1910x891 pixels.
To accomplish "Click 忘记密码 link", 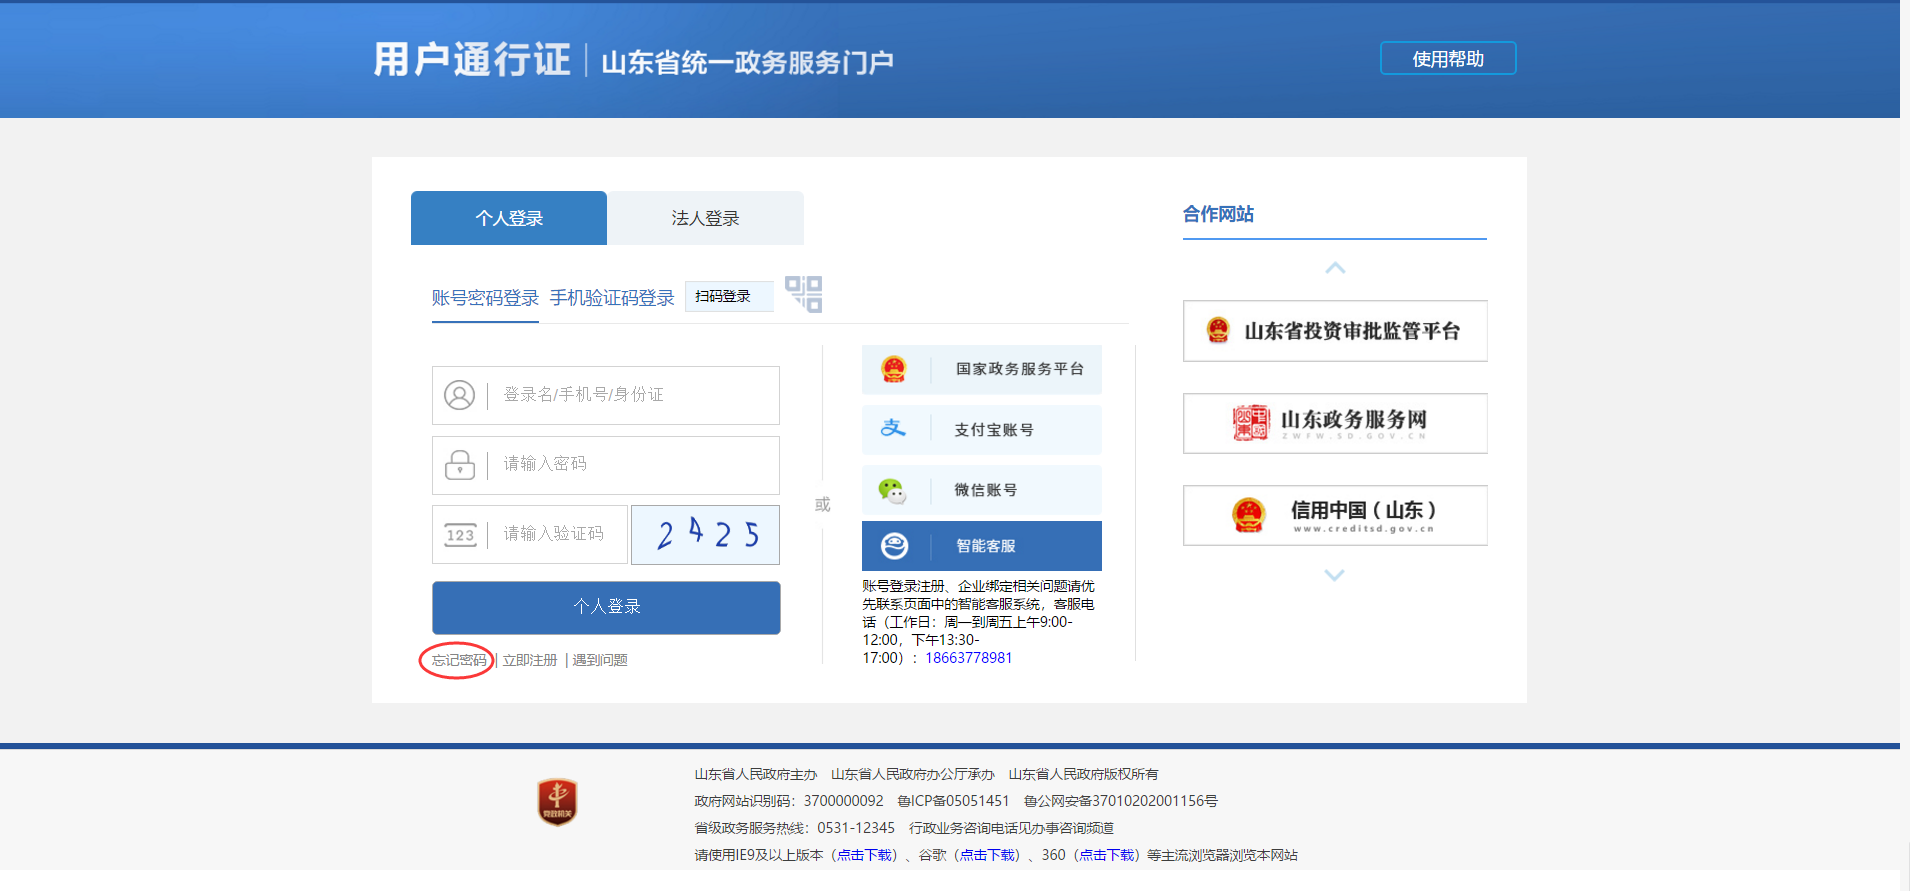I will (459, 660).
